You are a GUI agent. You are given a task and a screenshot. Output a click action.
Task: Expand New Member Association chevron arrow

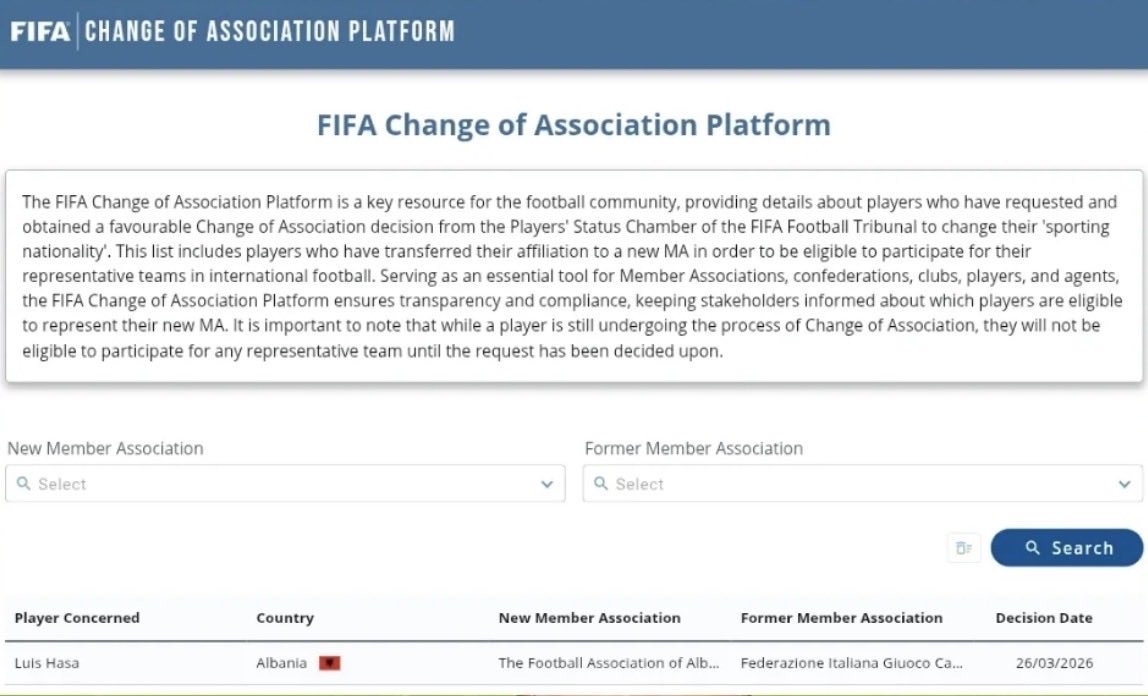point(547,484)
